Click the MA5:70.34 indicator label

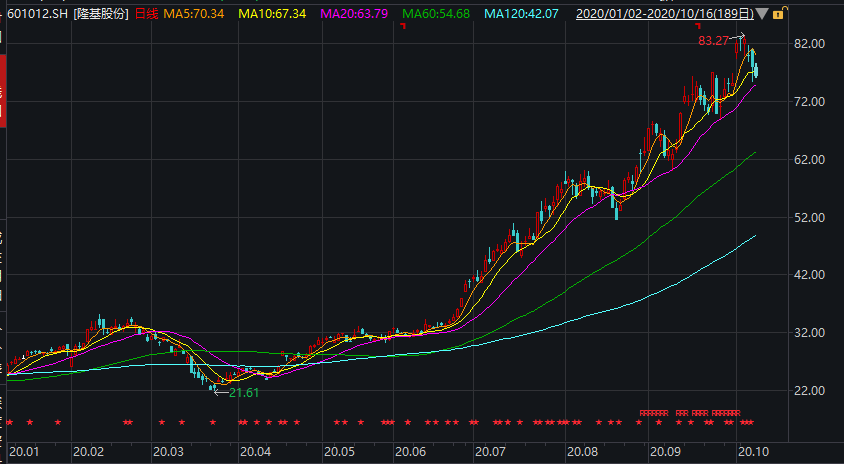pos(194,15)
